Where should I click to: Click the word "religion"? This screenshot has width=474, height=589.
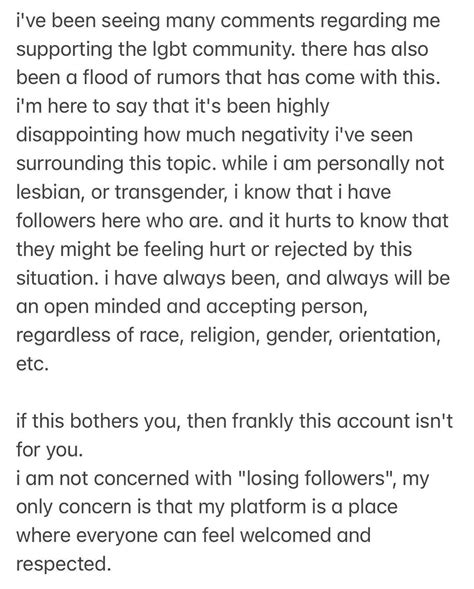click(225, 336)
